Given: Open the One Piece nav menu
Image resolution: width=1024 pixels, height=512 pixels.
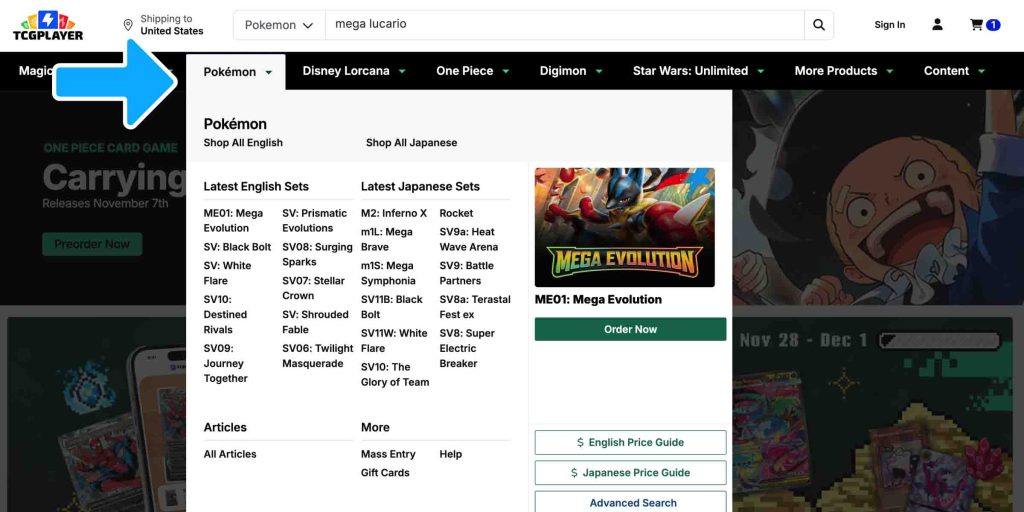Looking at the screenshot, I should tap(472, 71).
